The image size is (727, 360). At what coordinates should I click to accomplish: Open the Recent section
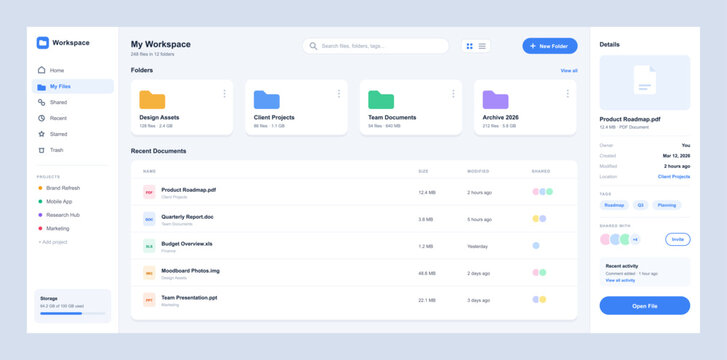73,118
